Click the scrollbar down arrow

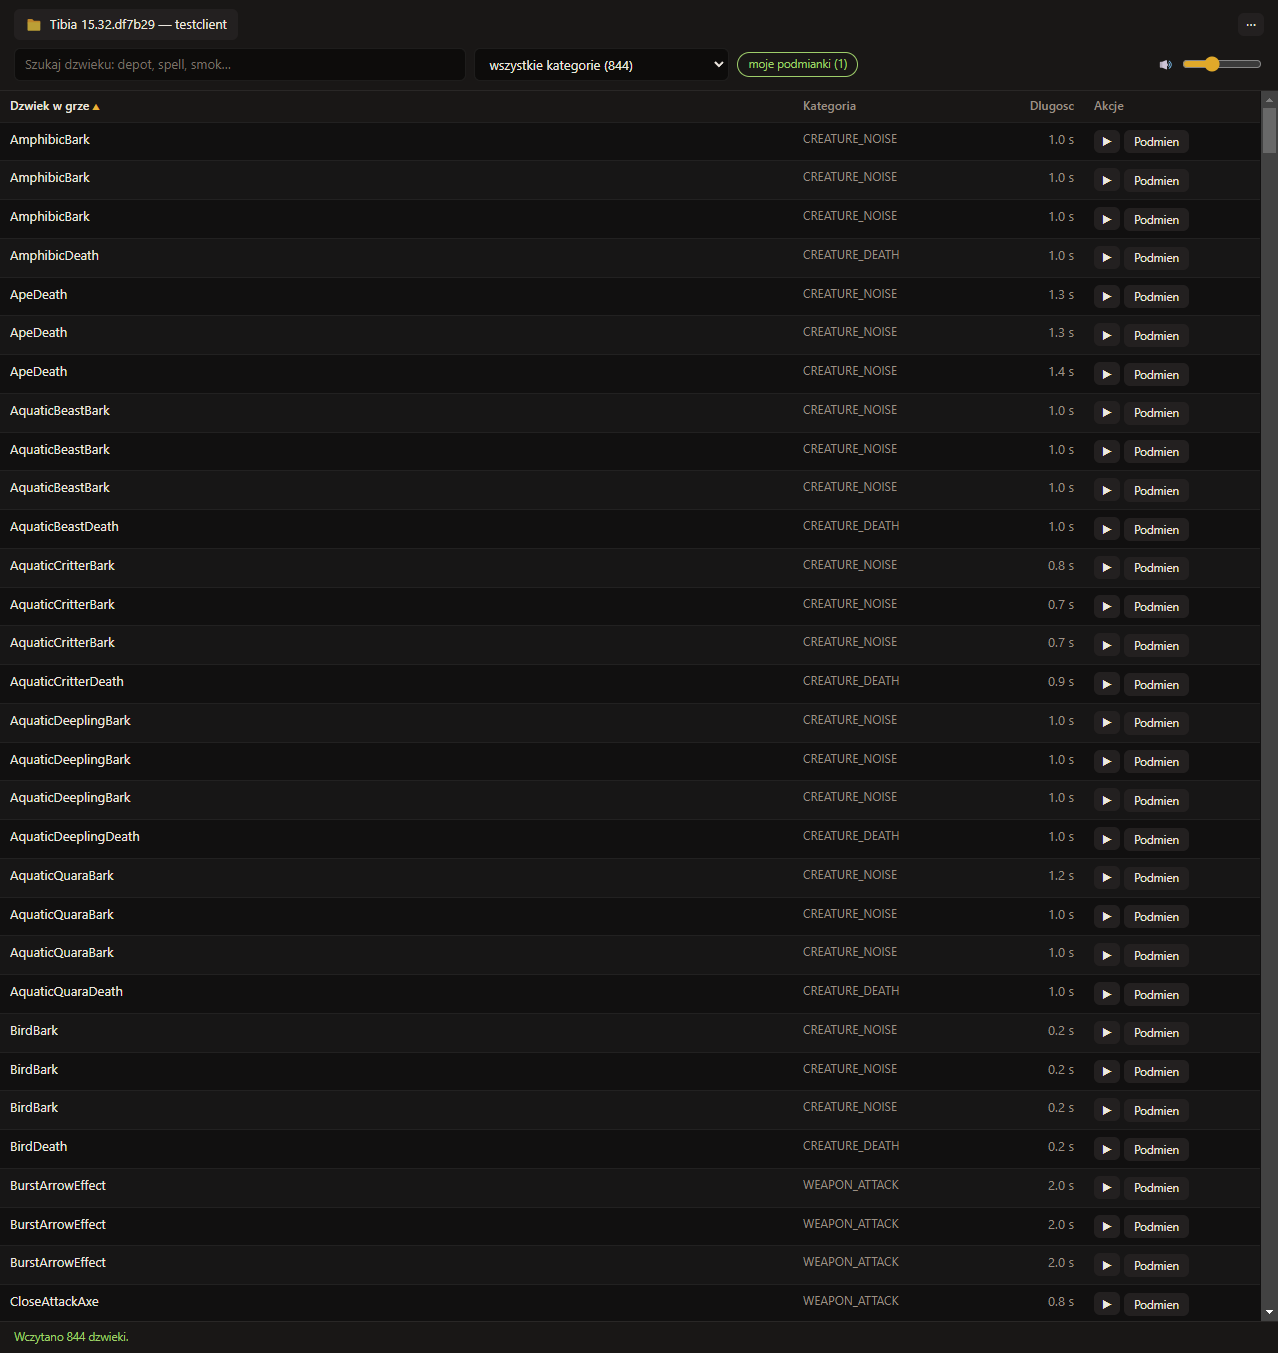tap(1269, 1312)
